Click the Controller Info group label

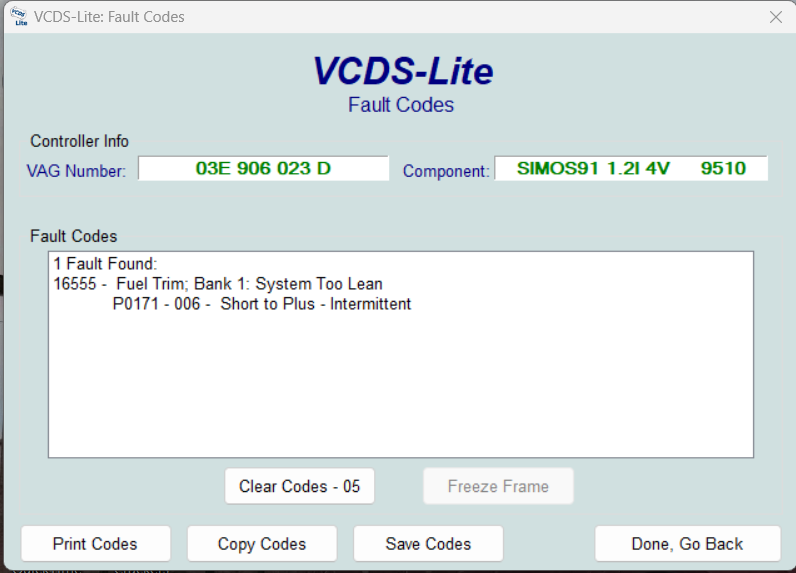click(x=79, y=141)
